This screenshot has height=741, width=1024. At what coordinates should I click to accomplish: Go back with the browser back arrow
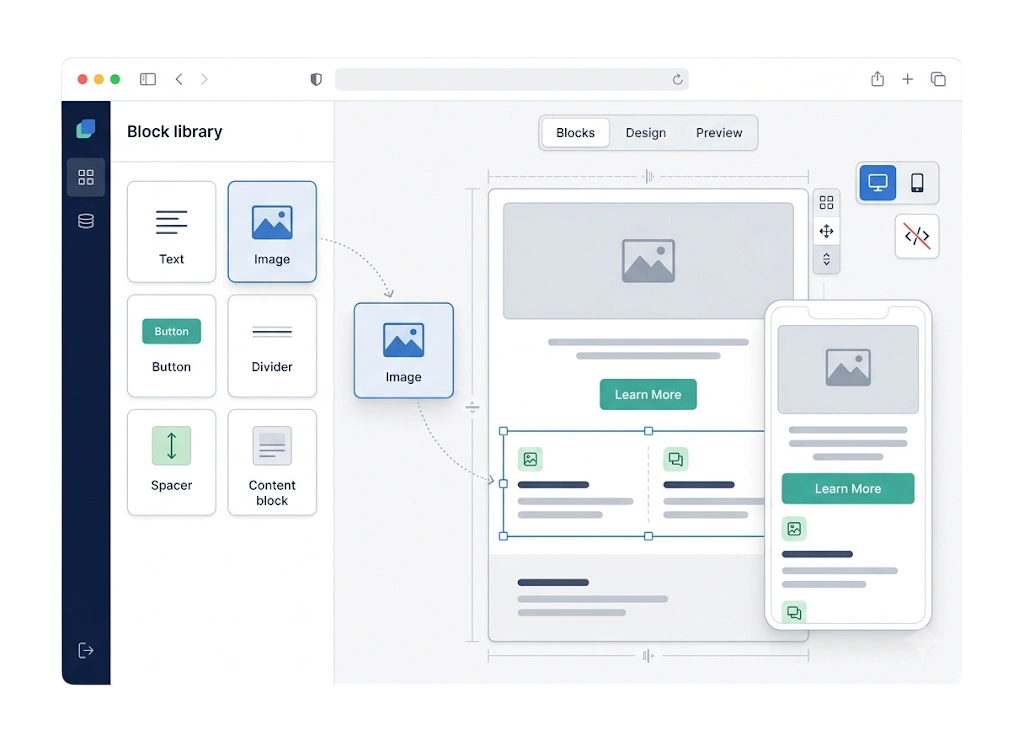coord(179,79)
